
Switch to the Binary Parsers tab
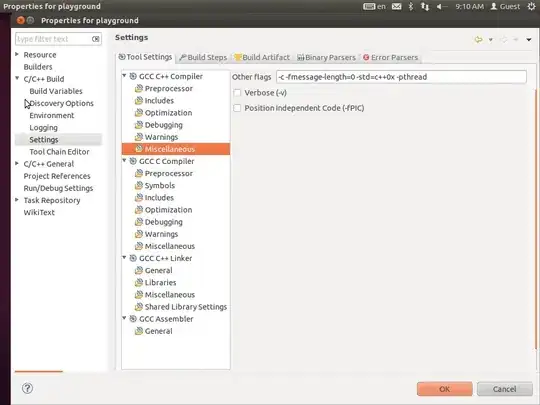click(326, 58)
